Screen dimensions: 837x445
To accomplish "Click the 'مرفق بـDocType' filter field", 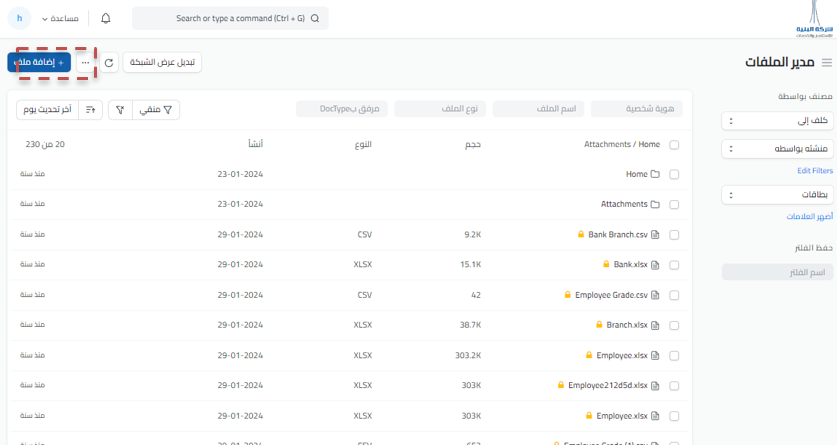I will click(342, 109).
